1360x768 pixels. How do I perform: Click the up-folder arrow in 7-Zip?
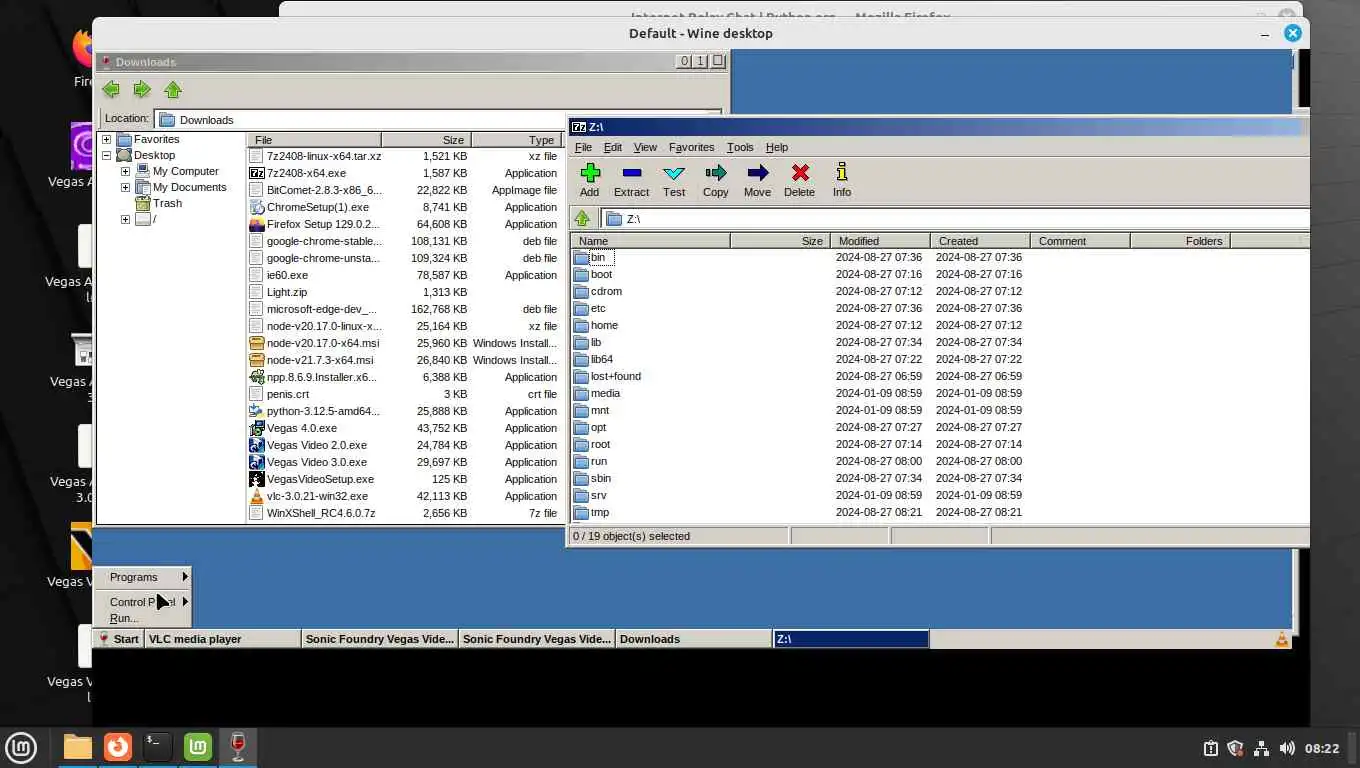click(582, 218)
